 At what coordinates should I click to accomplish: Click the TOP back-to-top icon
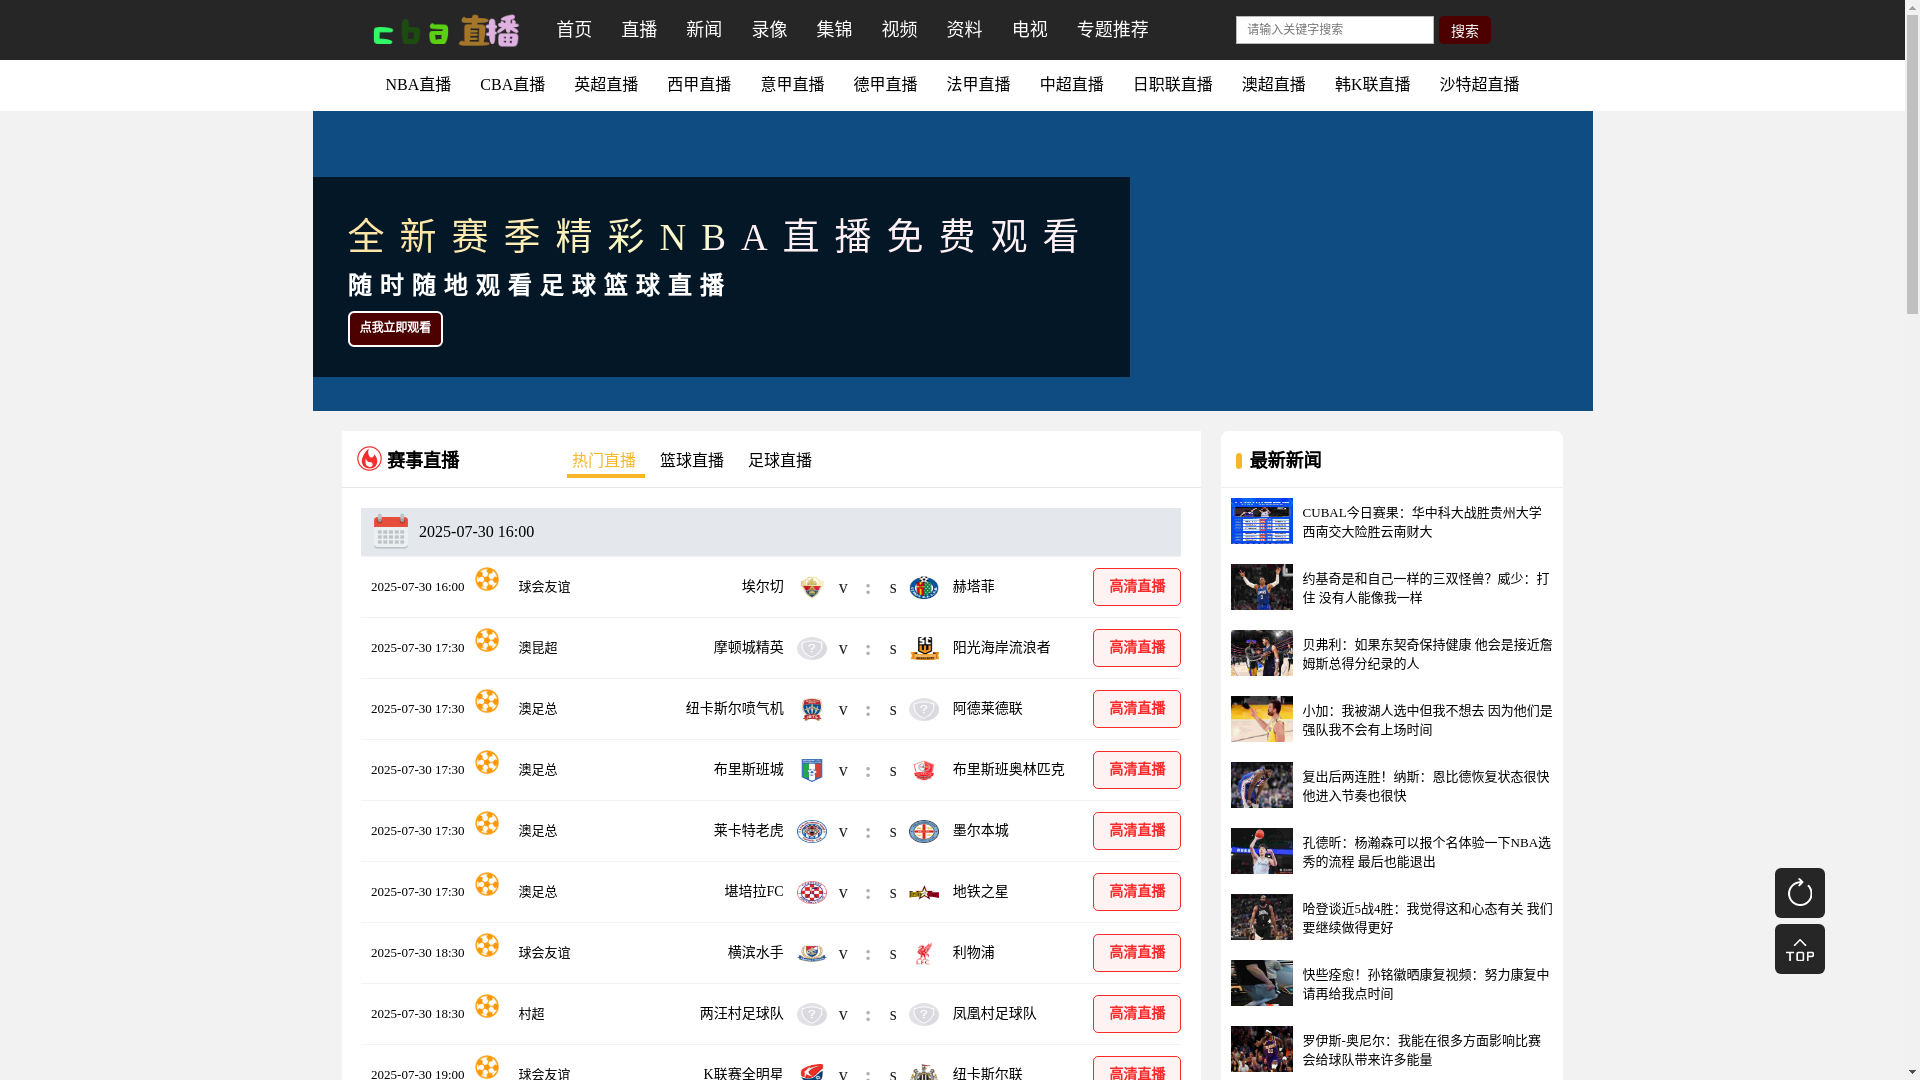coord(1799,949)
